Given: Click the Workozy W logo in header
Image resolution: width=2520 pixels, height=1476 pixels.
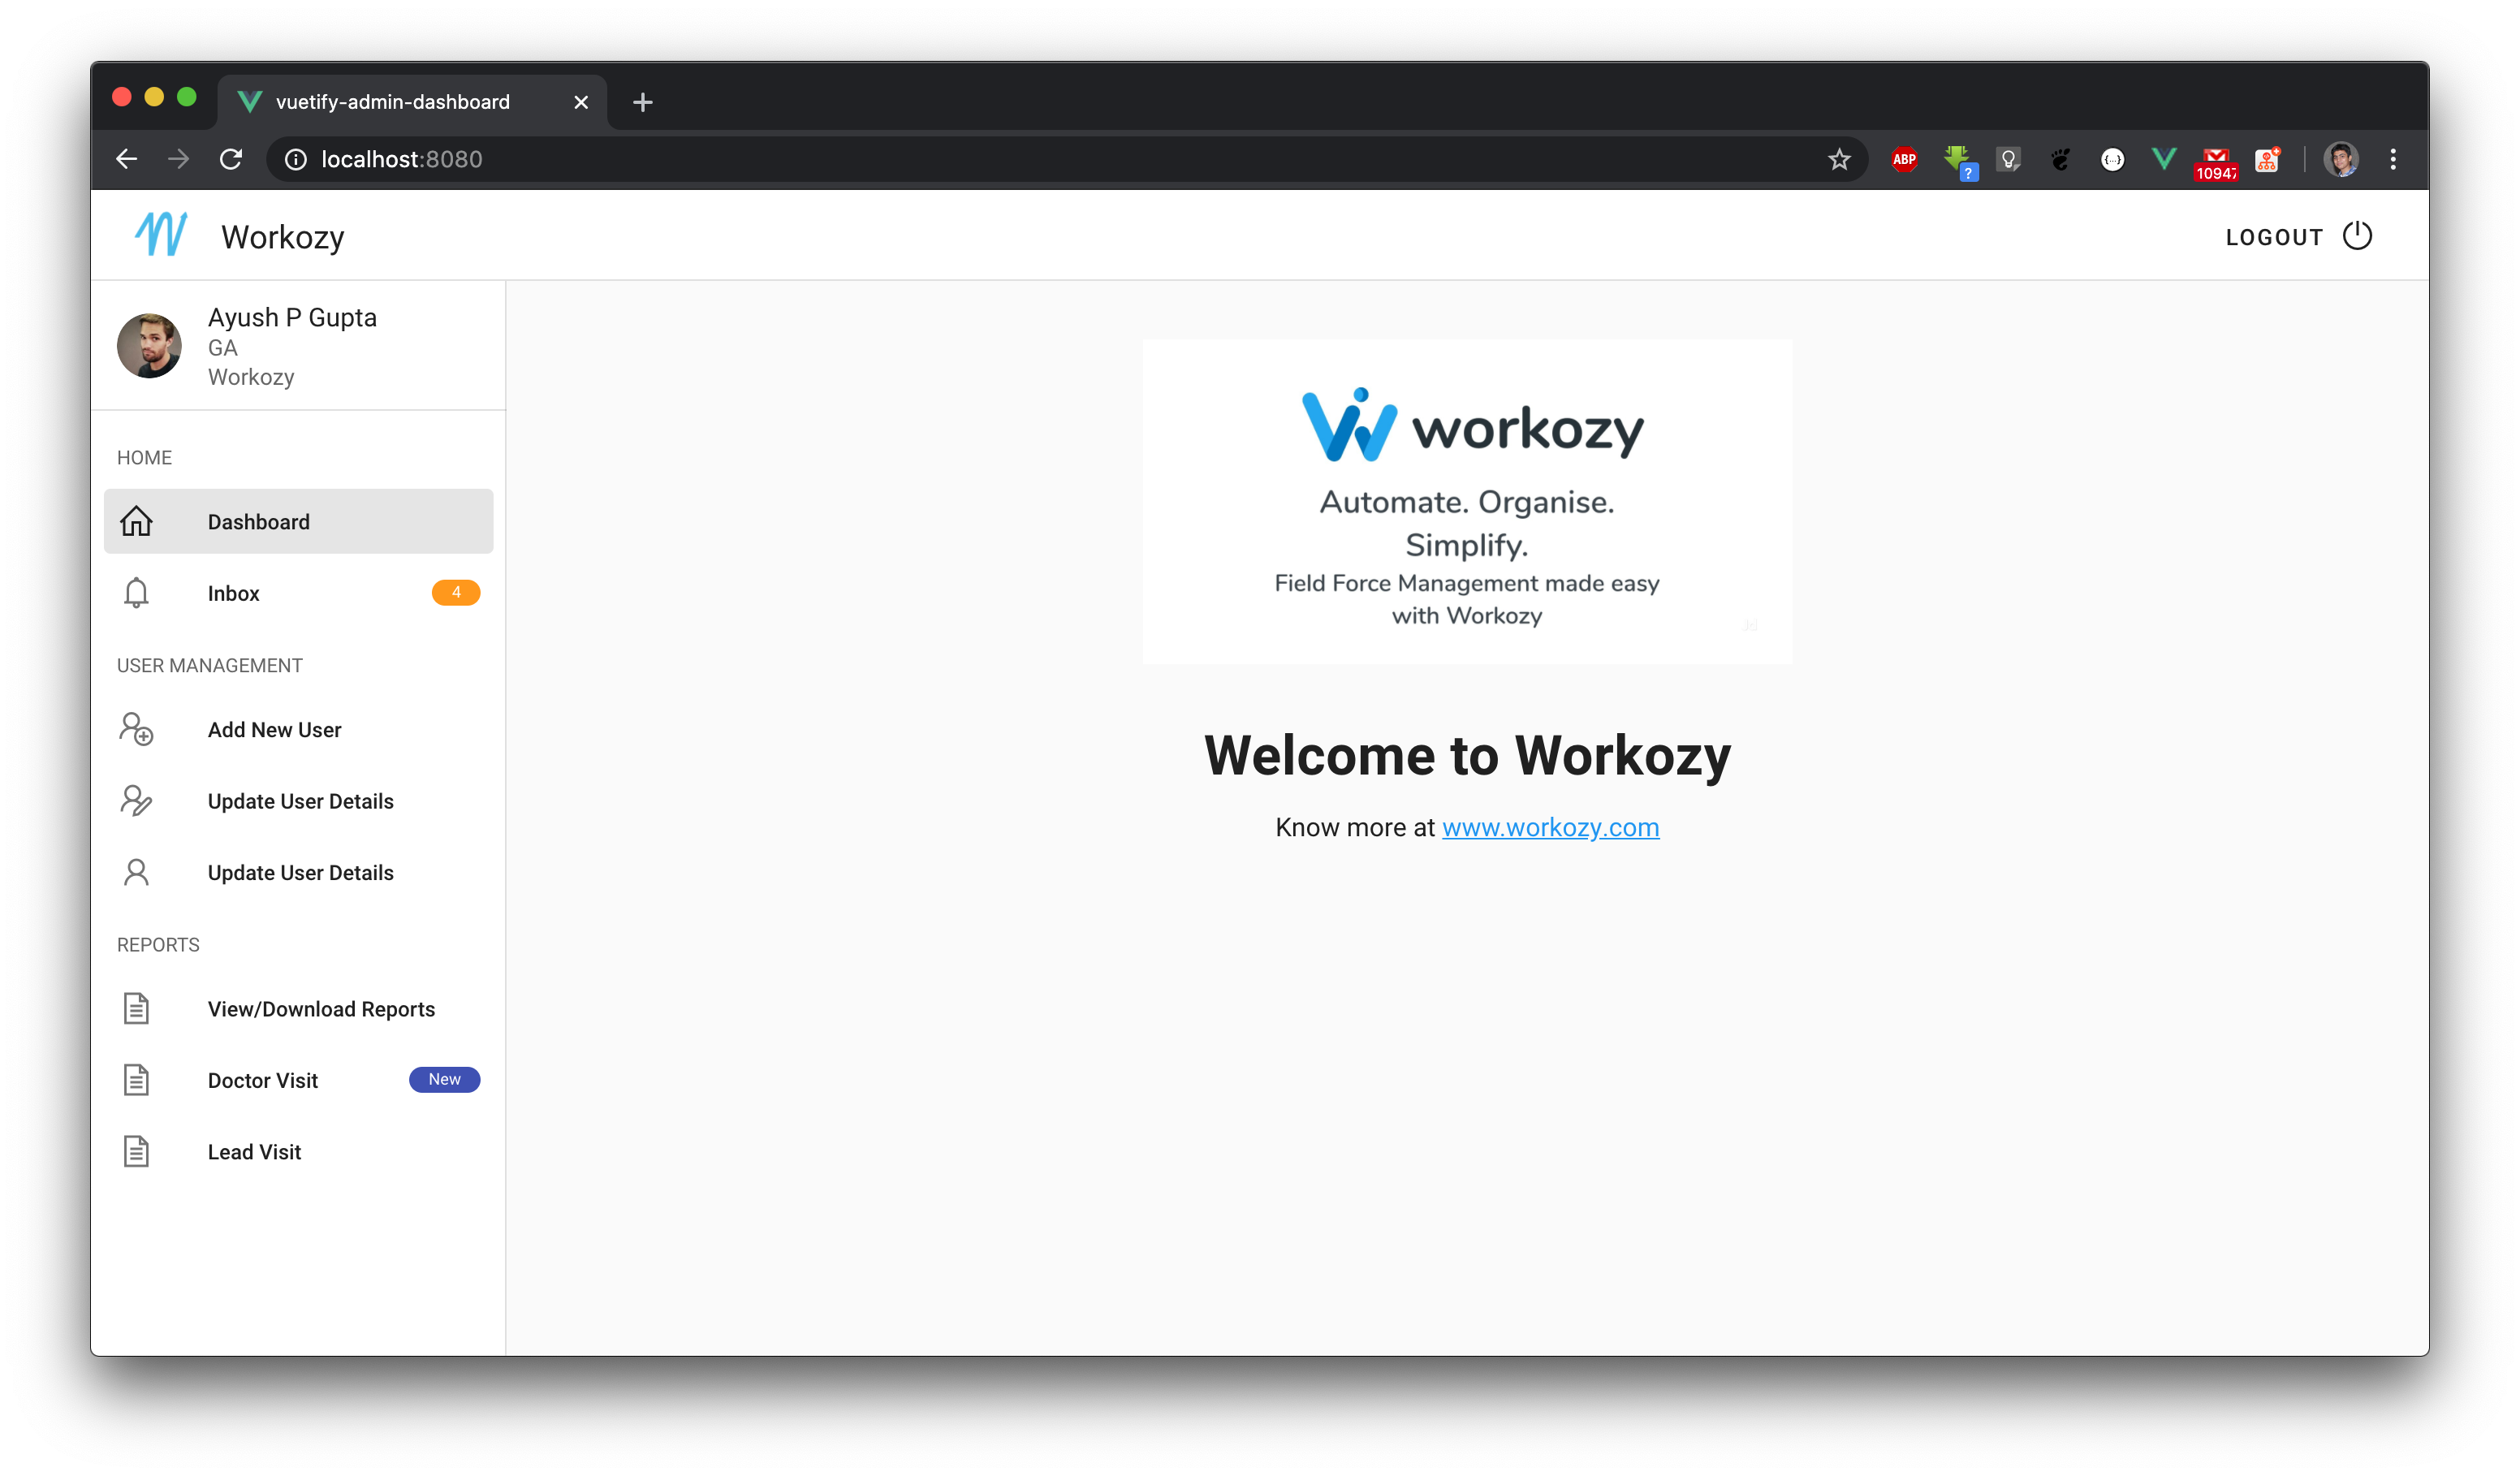Looking at the screenshot, I should click(x=161, y=234).
